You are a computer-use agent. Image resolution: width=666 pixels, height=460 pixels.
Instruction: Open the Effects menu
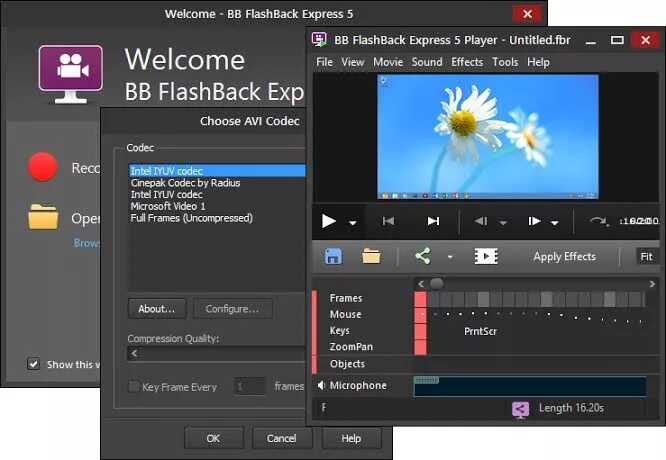point(467,62)
